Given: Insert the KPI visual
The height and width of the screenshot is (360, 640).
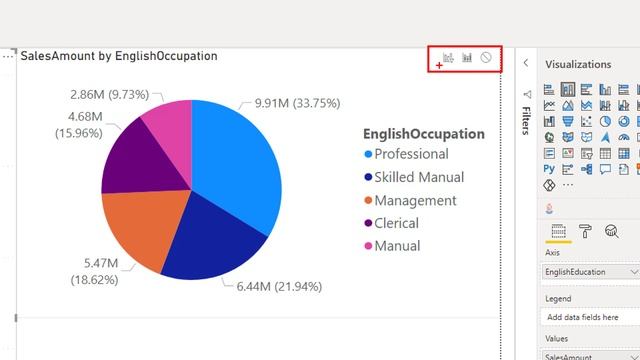Looking at the screenshot, I should [568, 153].
